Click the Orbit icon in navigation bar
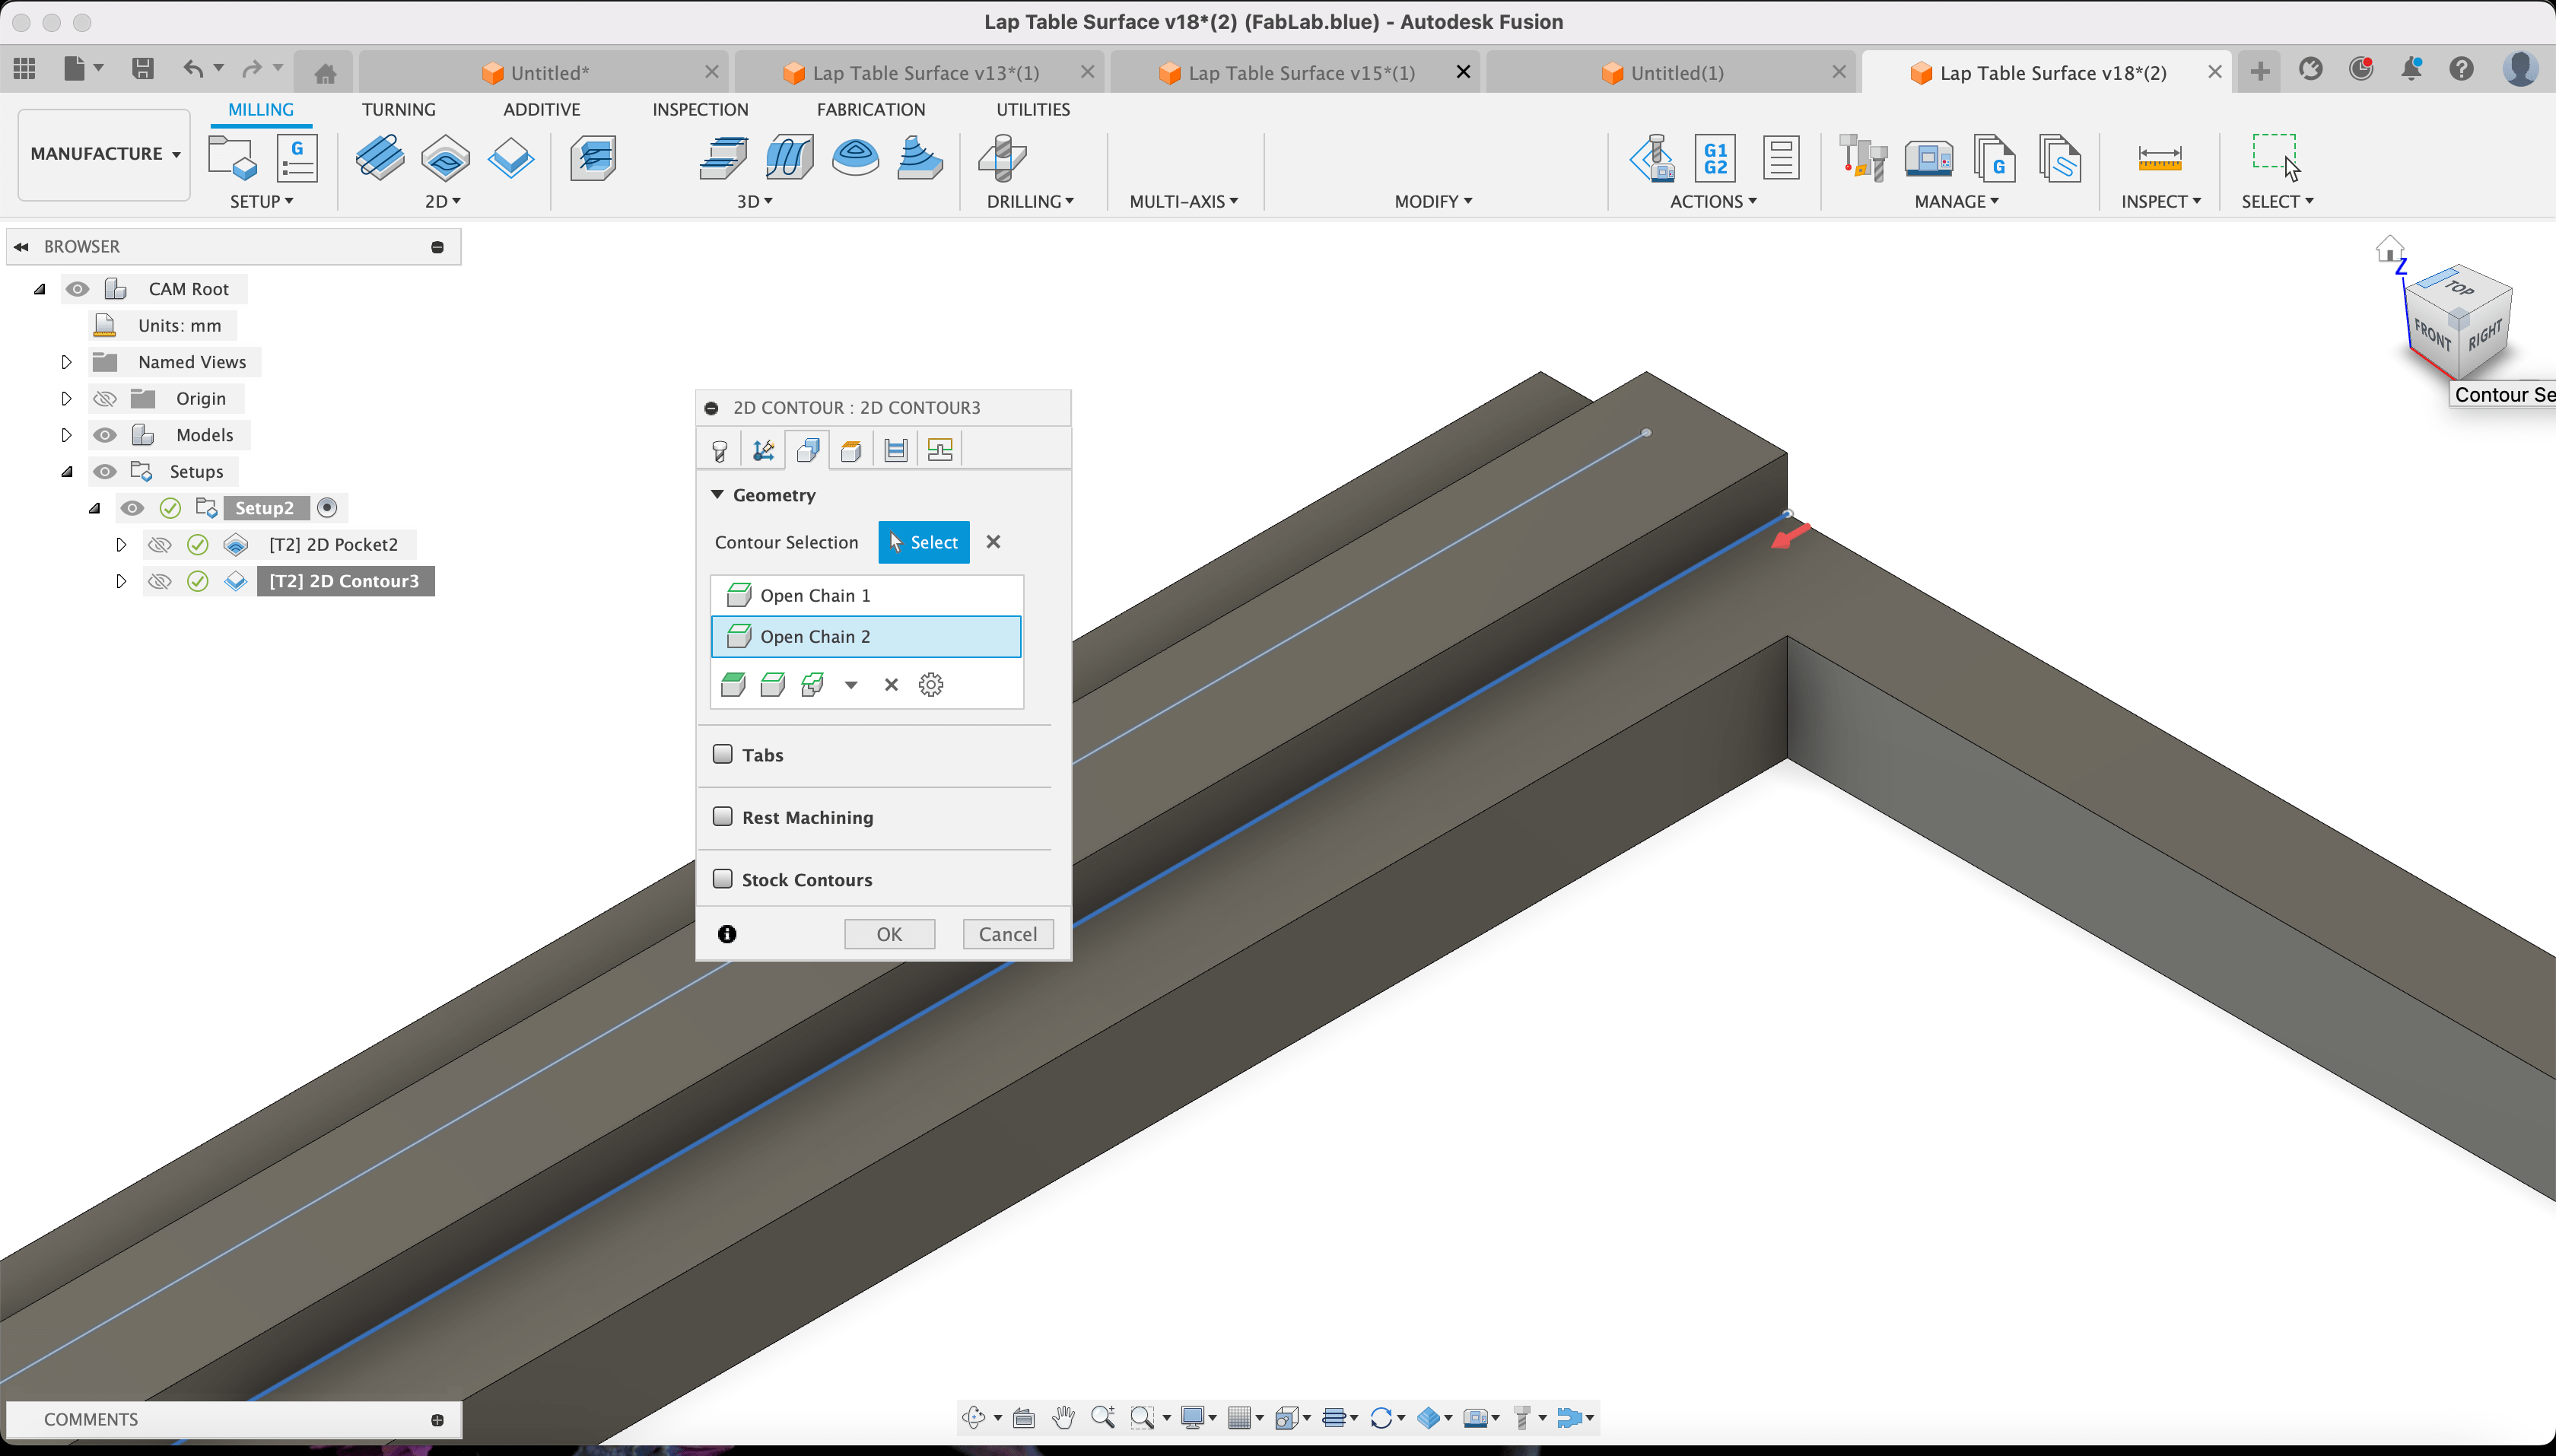The image size is (2556, 1456). [x=973, y=1417]
